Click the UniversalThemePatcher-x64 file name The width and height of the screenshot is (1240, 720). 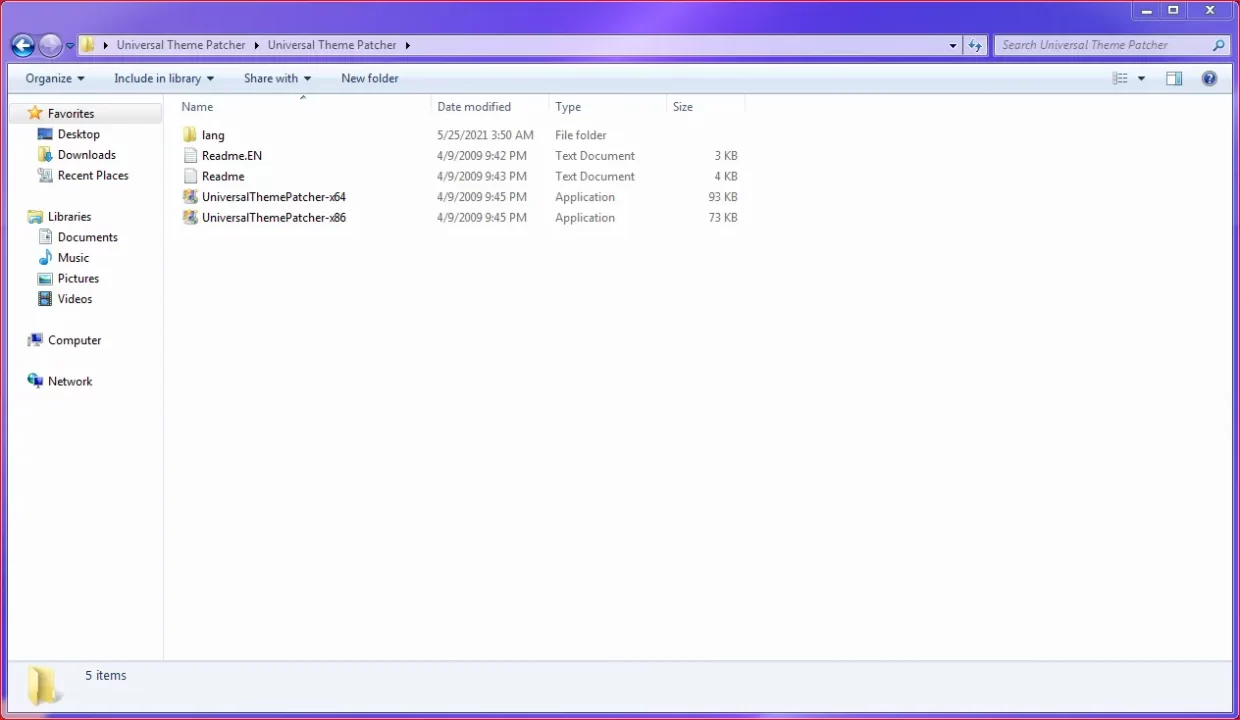274,197
